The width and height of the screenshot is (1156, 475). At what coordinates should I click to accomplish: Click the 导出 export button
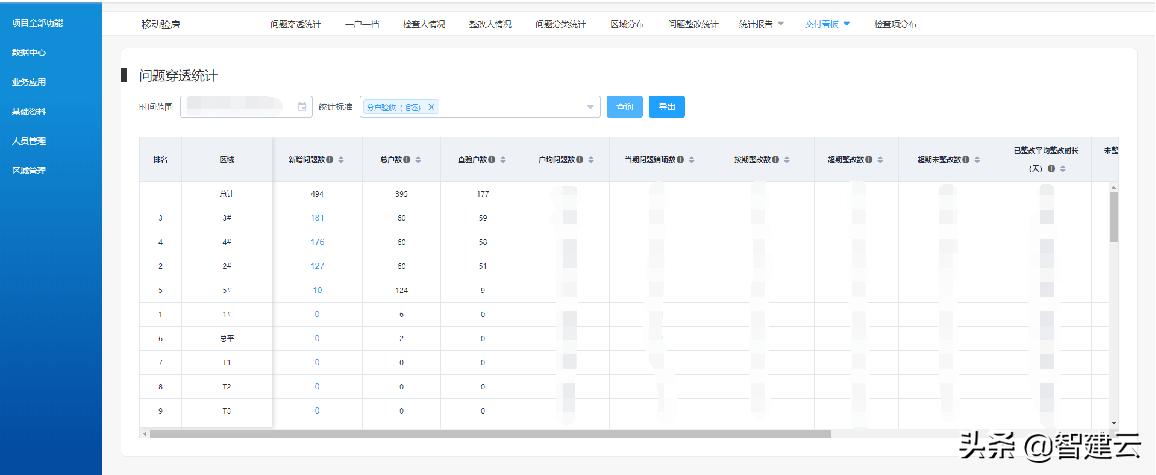[x=666, y=107]
